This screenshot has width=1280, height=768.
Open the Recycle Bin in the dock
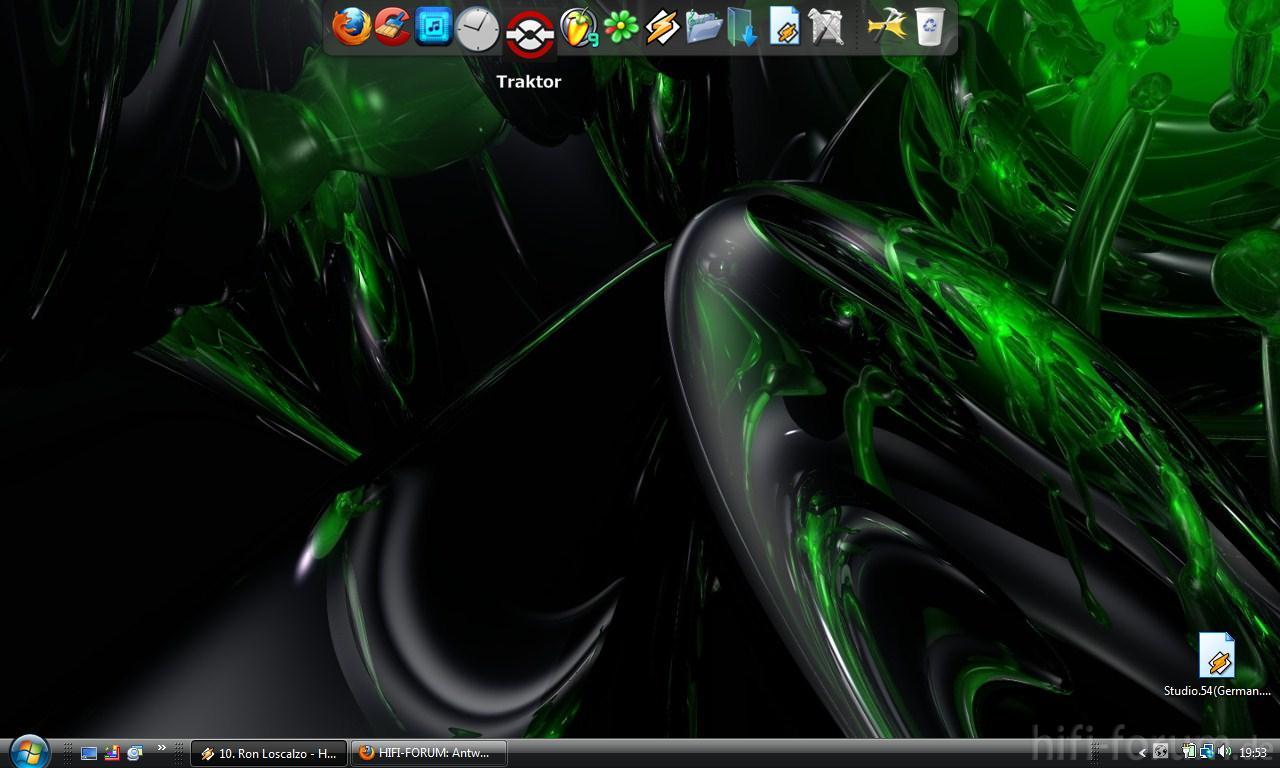[929, 27]
